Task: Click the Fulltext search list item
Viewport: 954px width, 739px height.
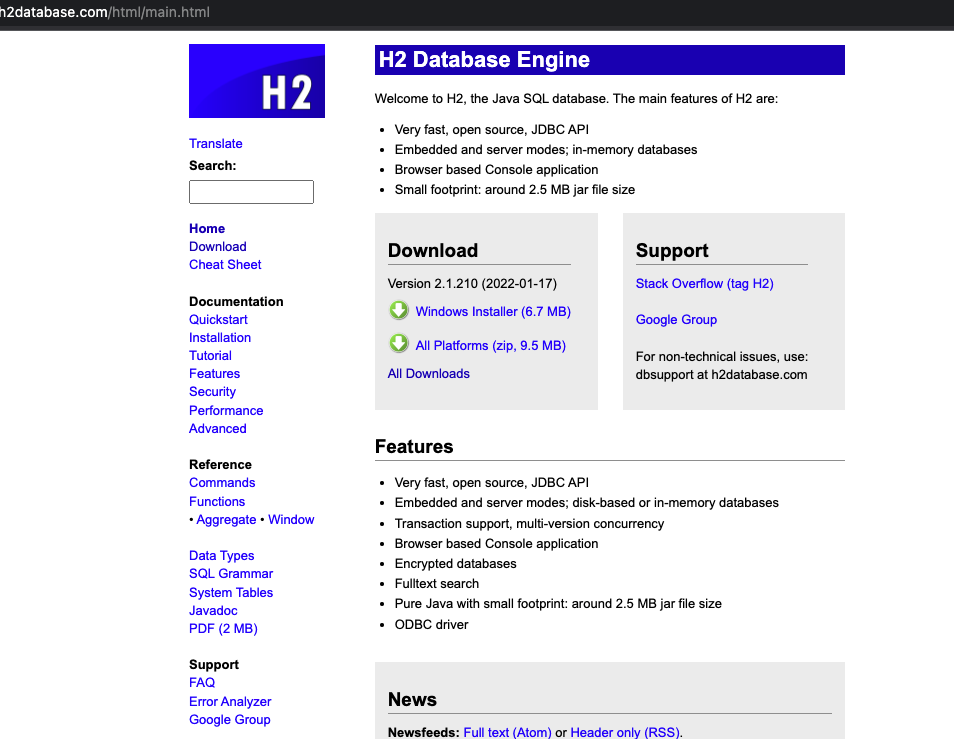Action: (x=437, y=584)
